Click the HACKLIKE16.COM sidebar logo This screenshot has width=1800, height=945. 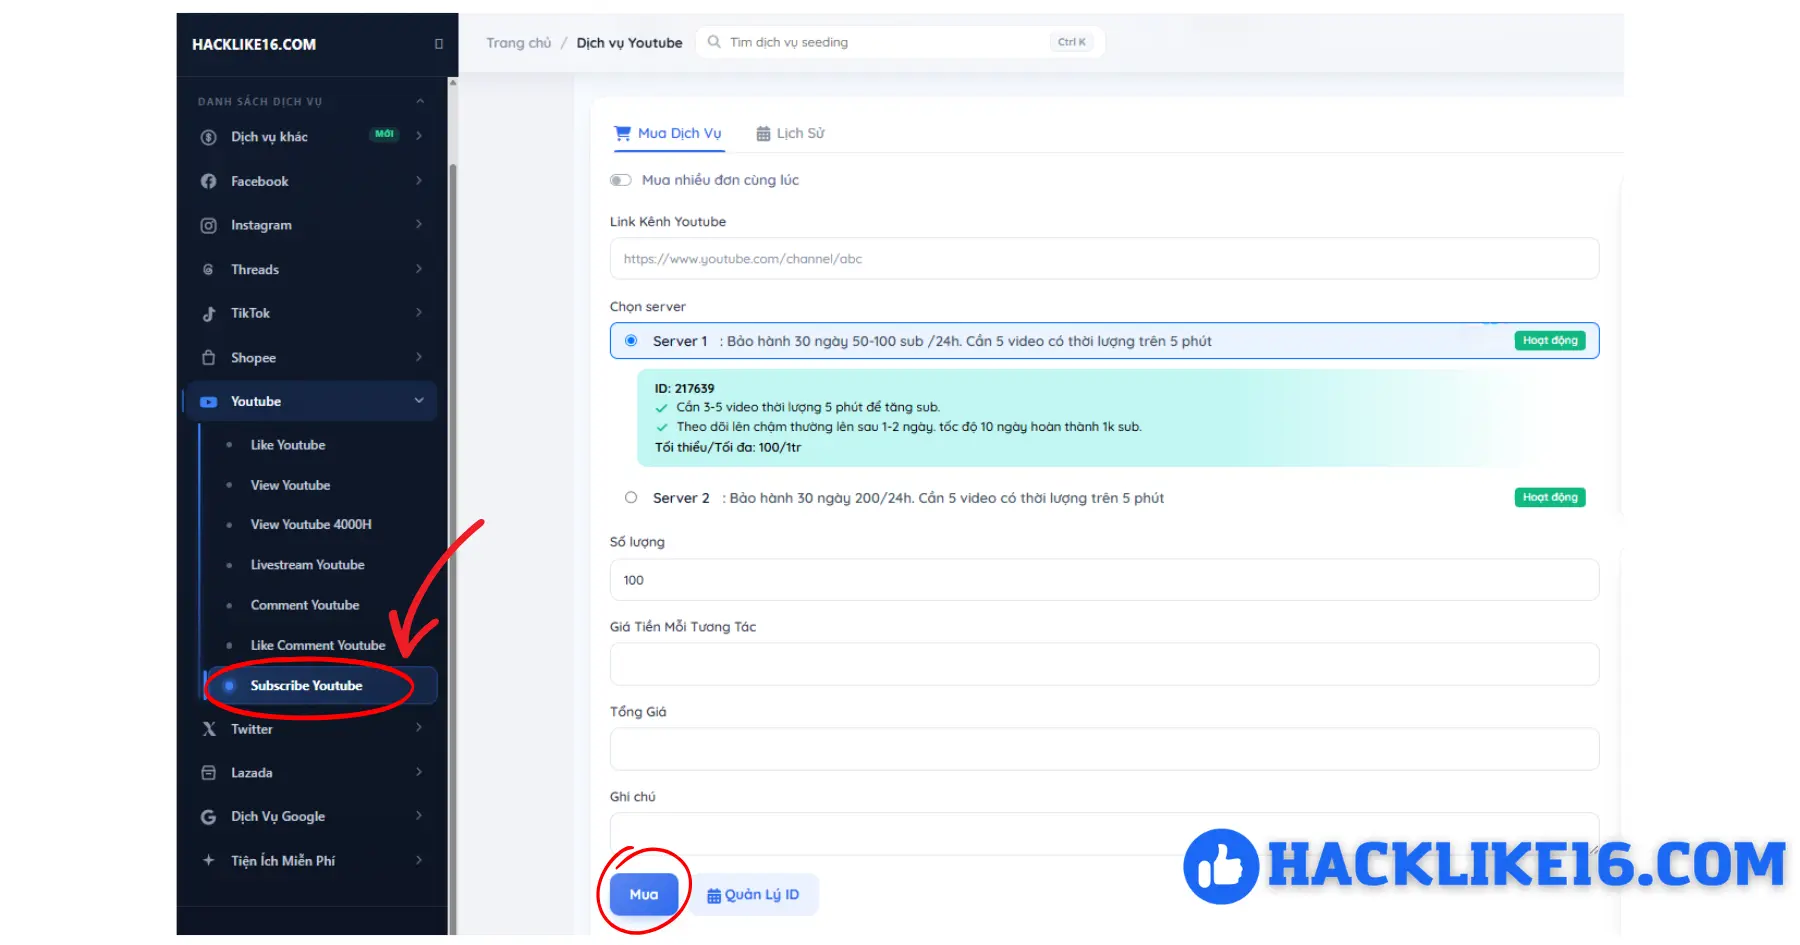254,44
